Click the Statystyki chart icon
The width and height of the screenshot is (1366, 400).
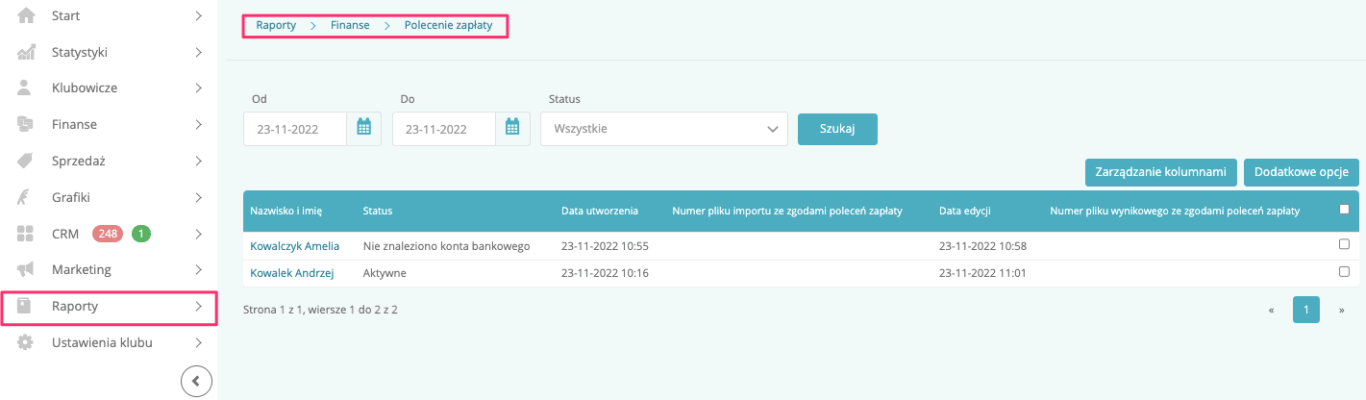[26, 52]
